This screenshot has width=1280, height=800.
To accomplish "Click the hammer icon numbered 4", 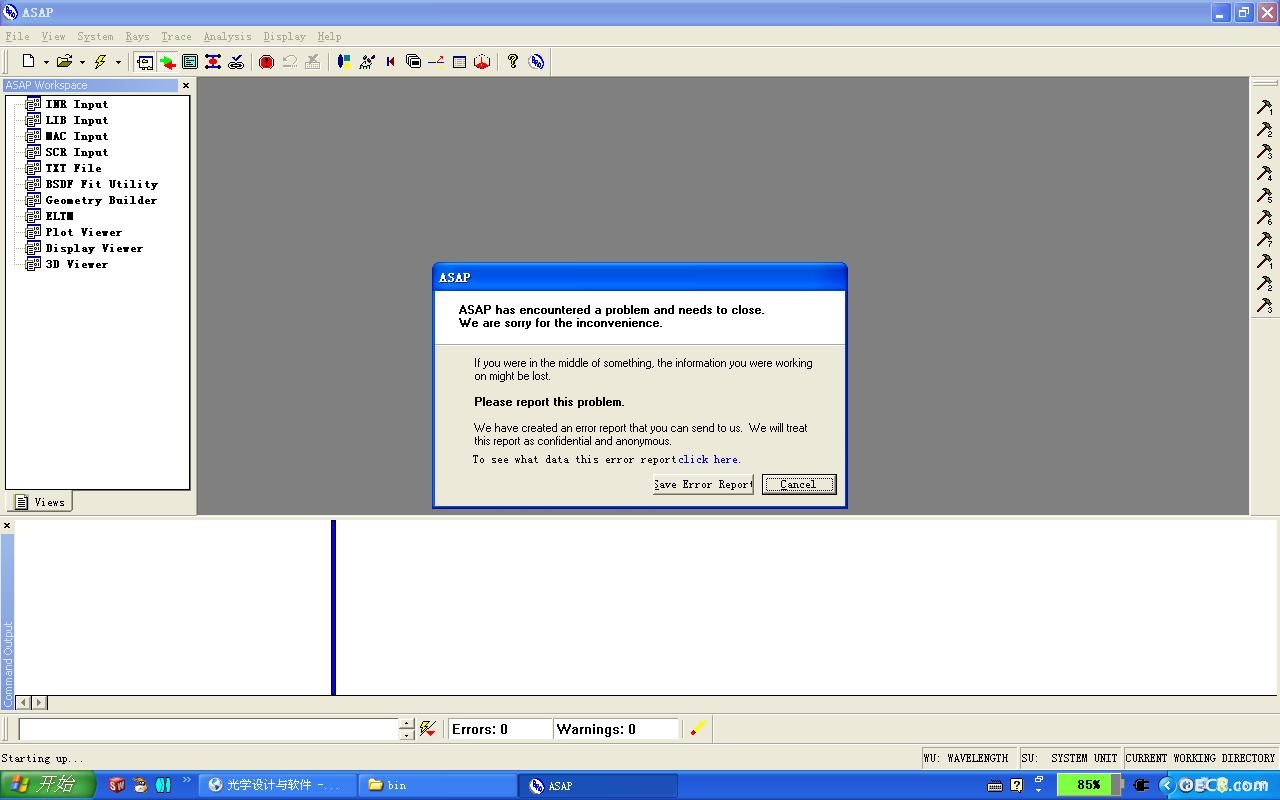I will click(x=1265, y=174).
